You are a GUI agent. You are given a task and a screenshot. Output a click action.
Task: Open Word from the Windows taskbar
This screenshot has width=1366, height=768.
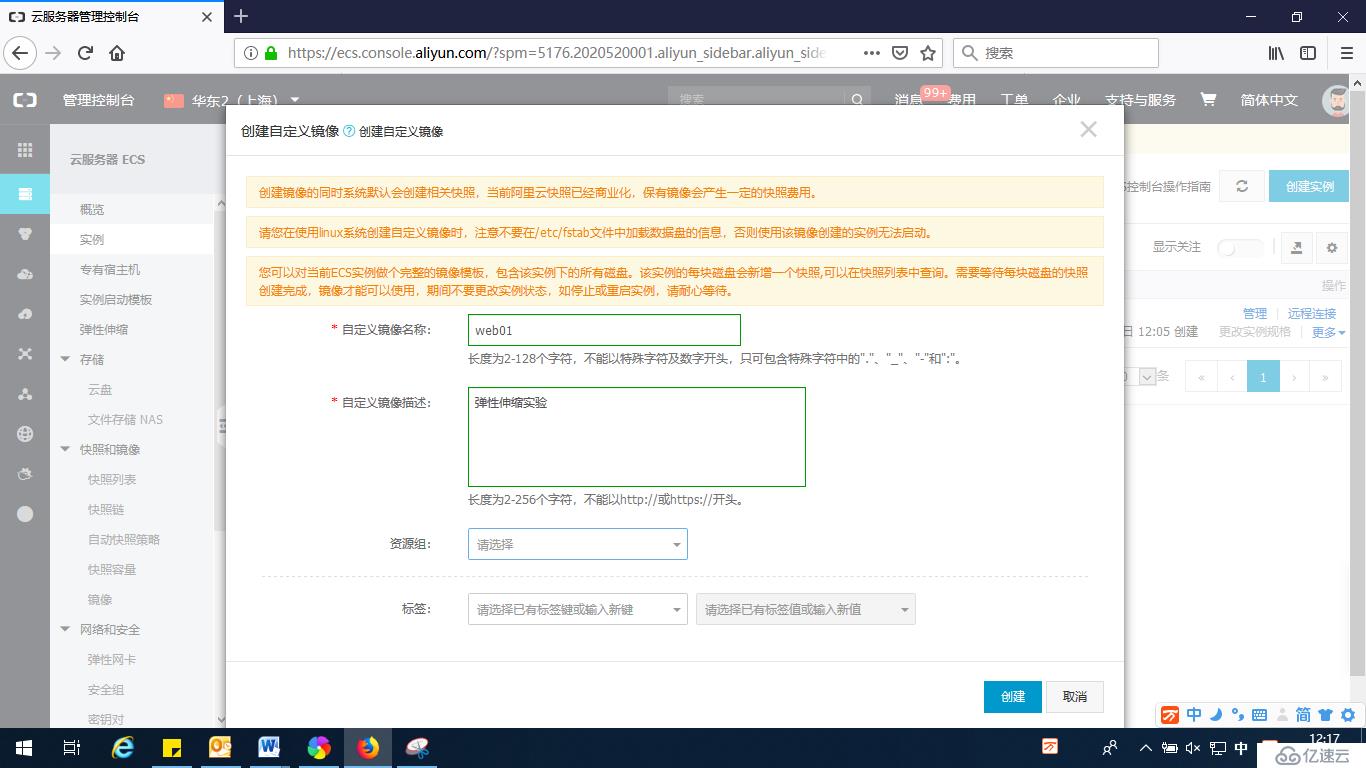tap(268, 747)
